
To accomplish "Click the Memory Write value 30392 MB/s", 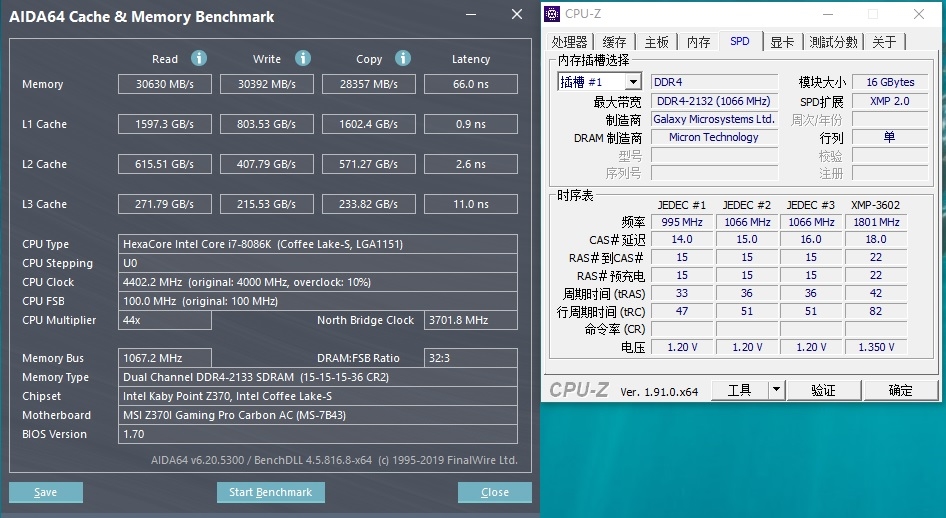I will click(x=267, y=84).
